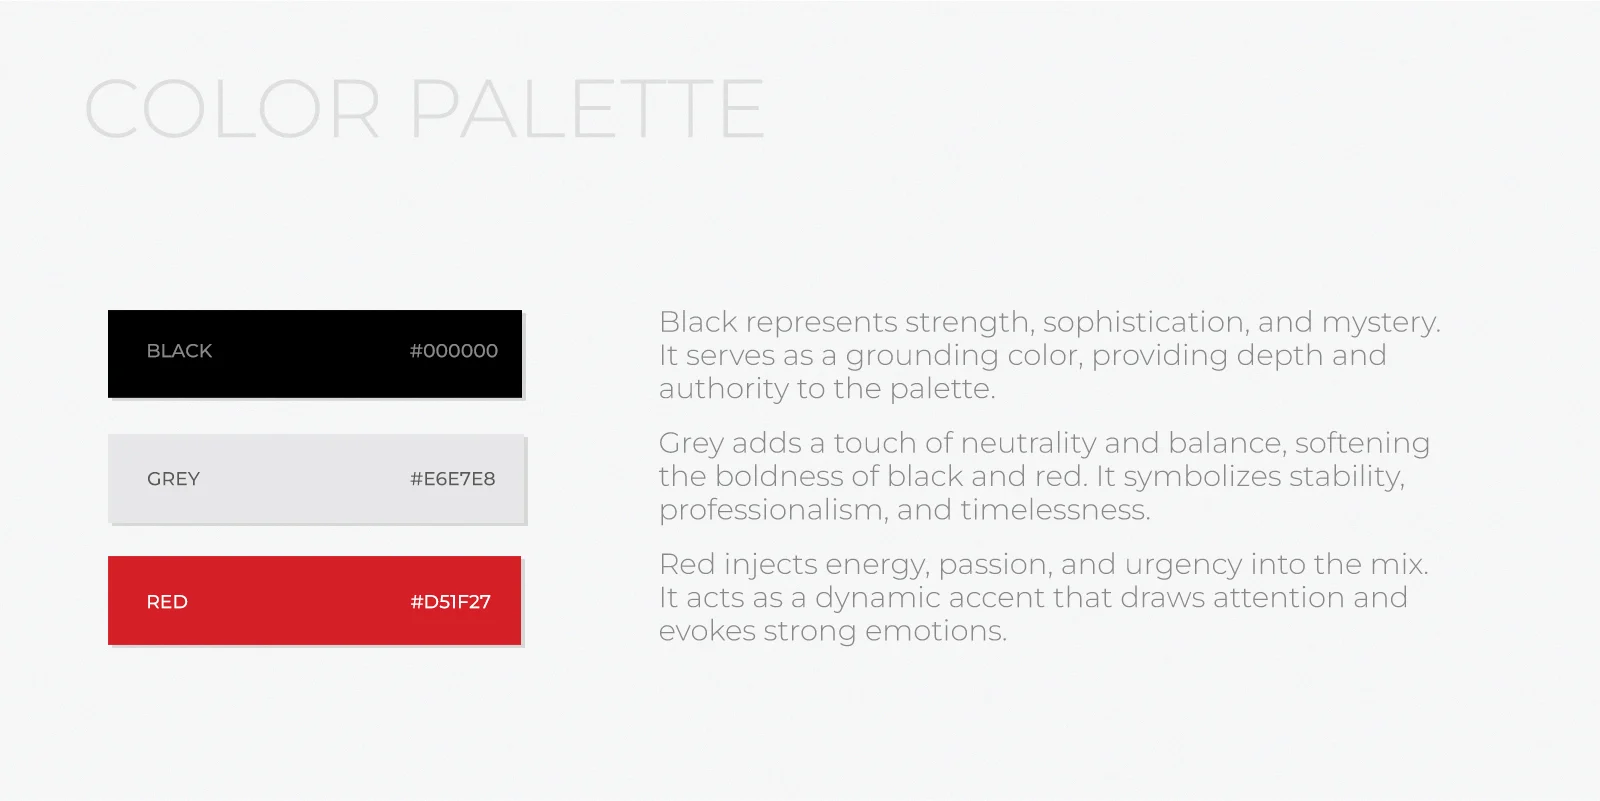Click the GREY label text

(x=173, y=479)
